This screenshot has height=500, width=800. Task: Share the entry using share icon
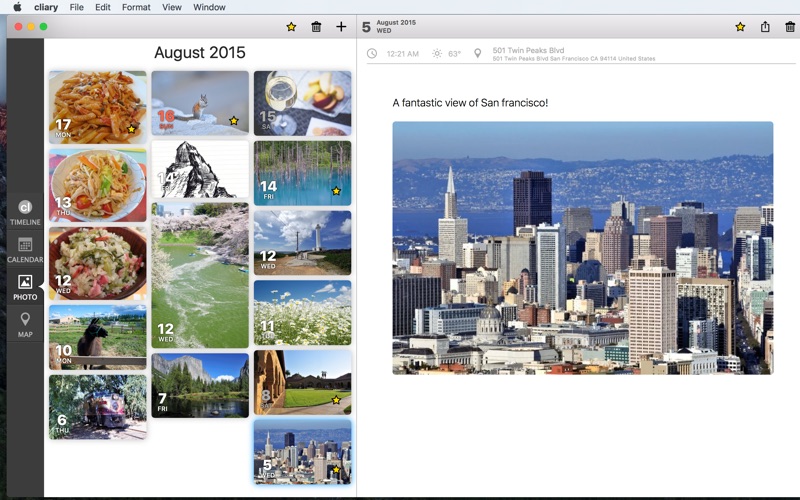[765, 27]
